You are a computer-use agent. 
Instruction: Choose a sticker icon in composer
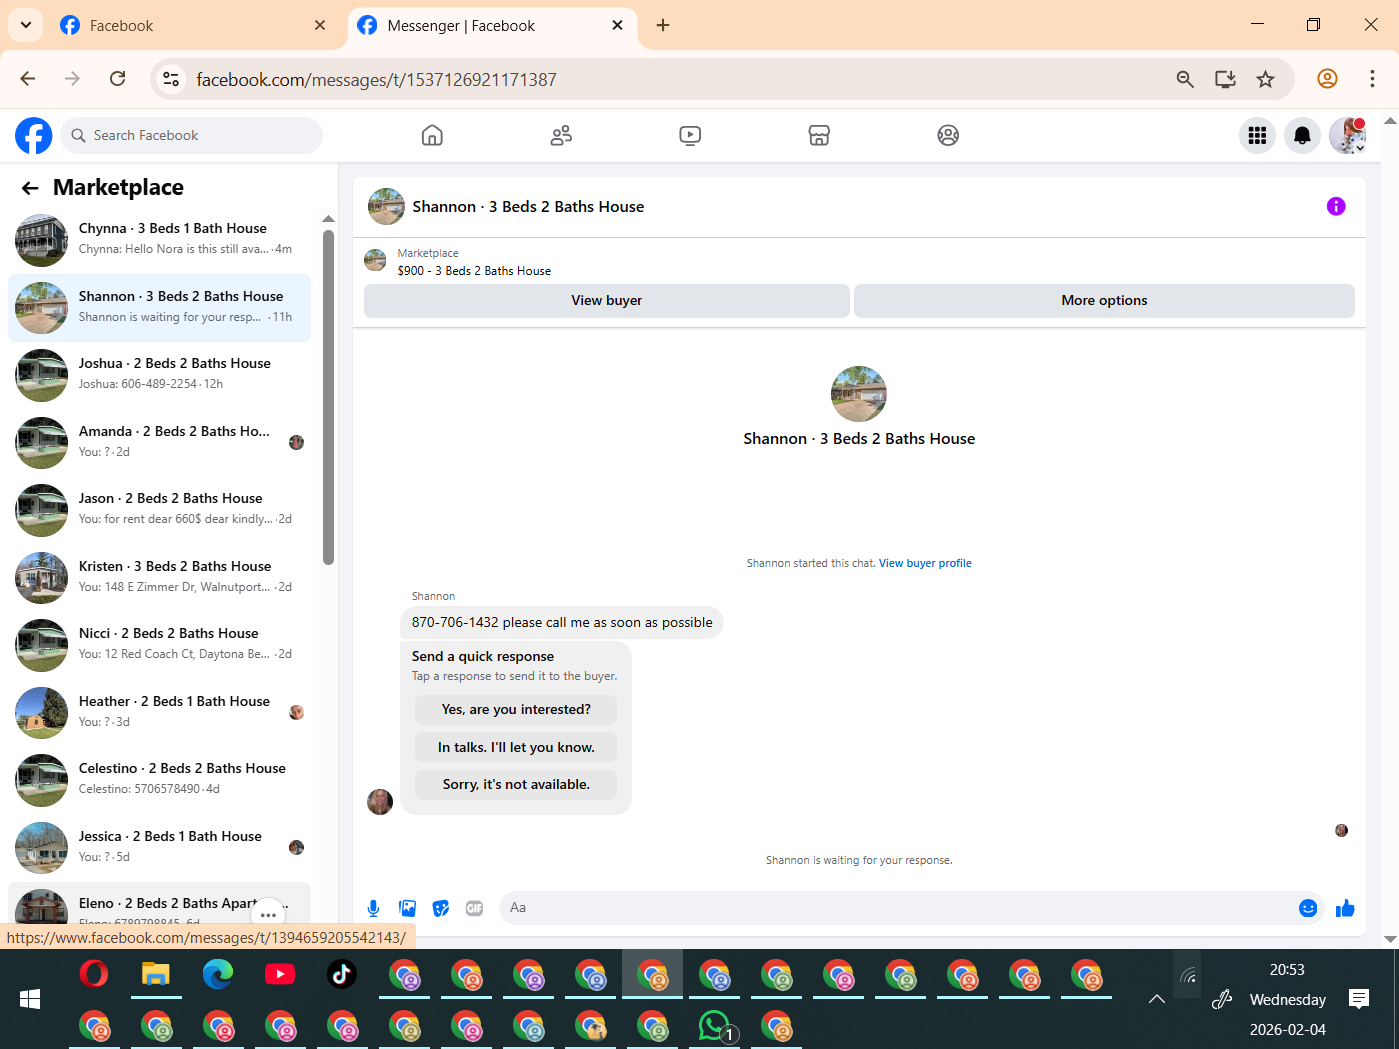coord(441,908)
